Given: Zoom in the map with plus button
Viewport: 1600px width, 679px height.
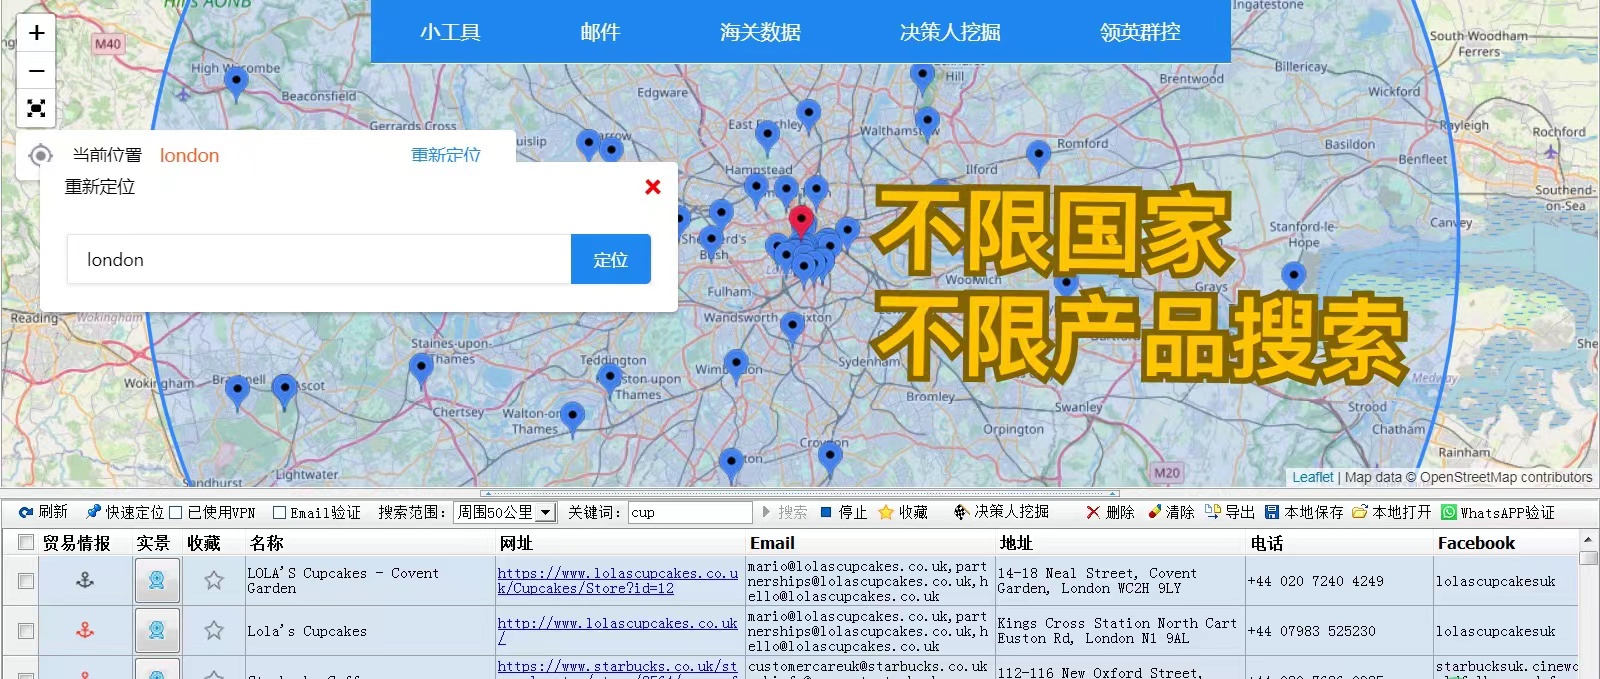Looking at the screenshot, I should (36, 33).
